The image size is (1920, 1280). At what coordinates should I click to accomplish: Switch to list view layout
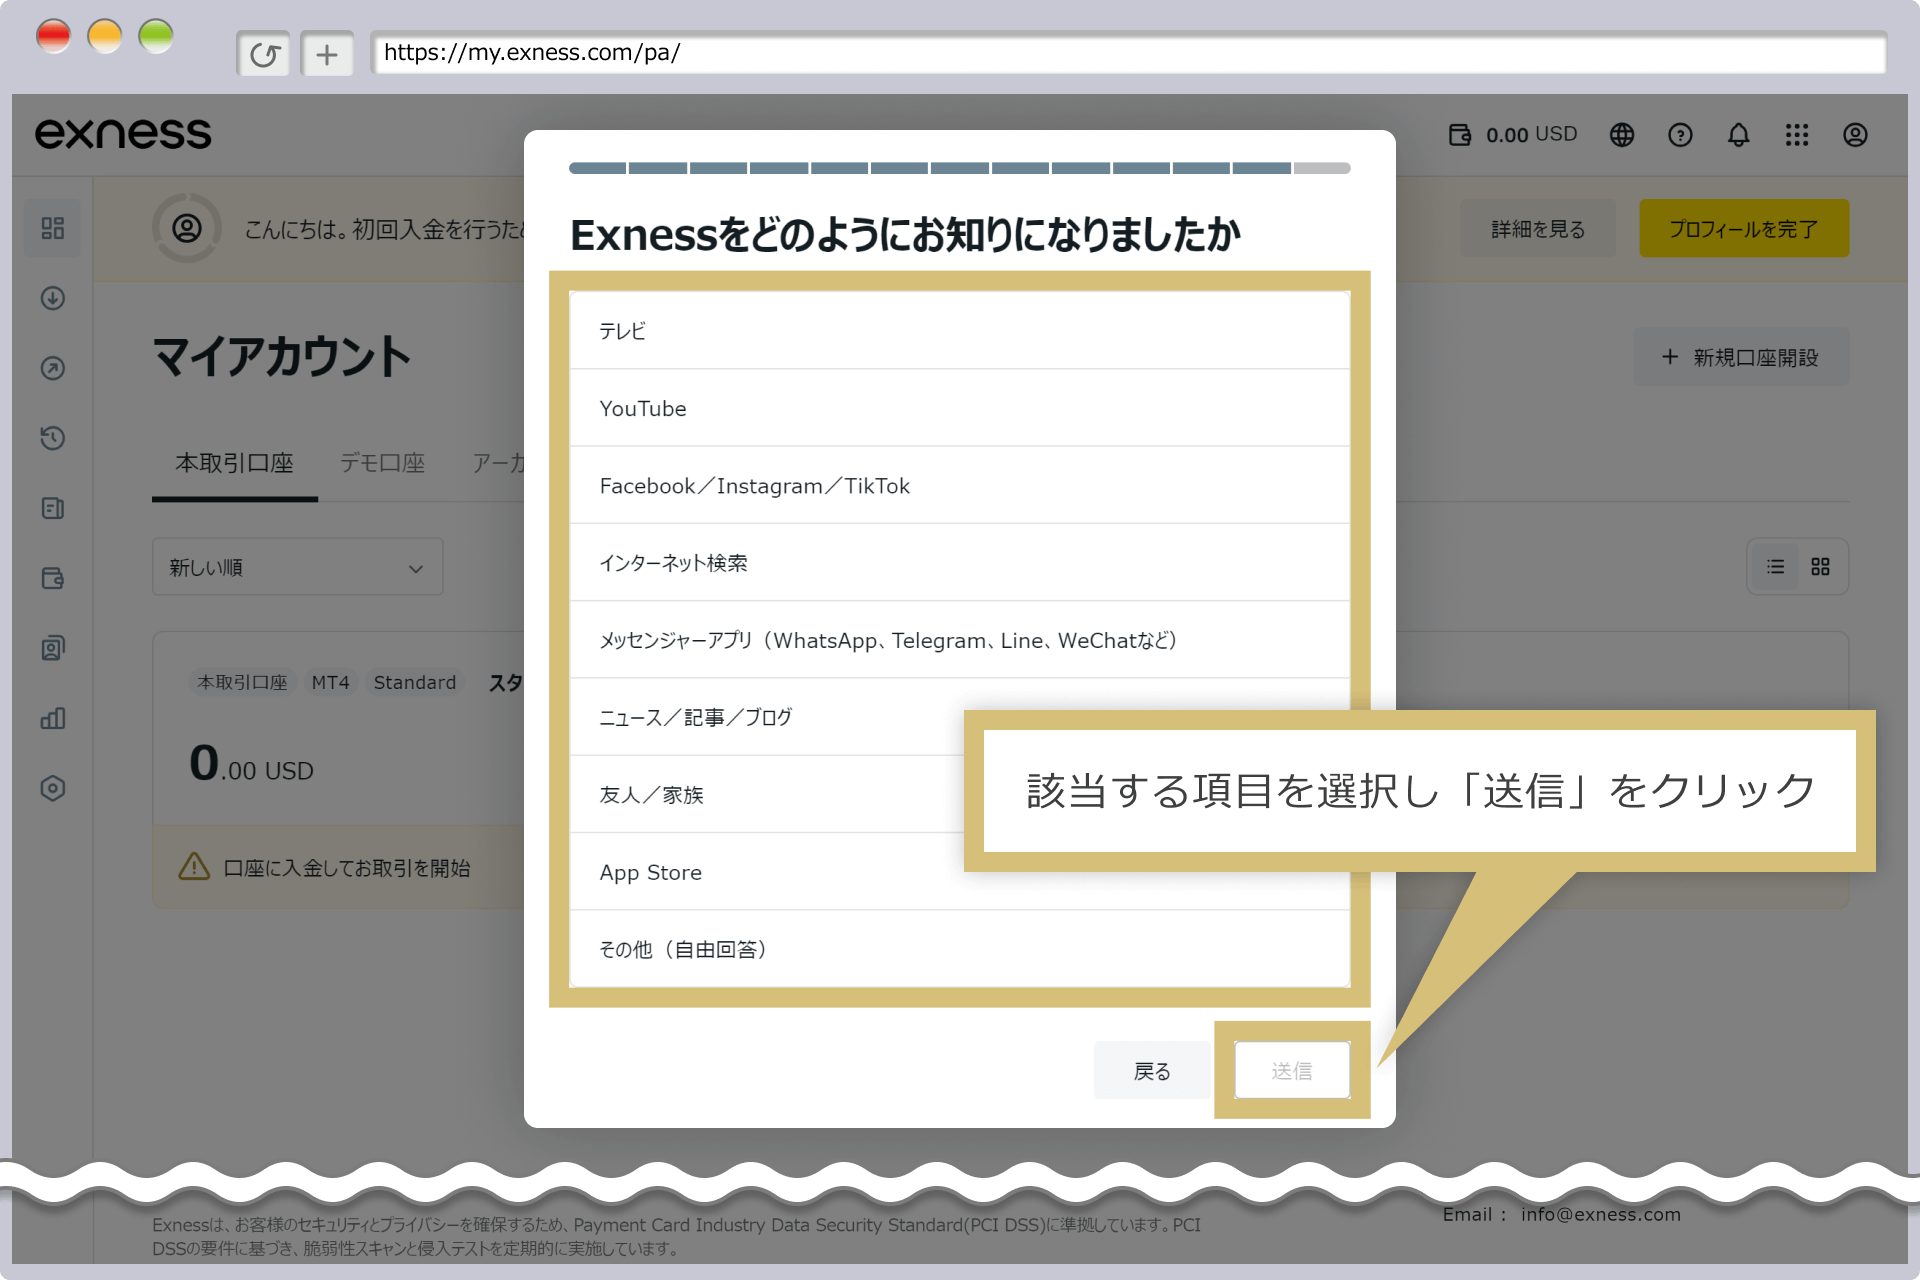point(1775,567)
